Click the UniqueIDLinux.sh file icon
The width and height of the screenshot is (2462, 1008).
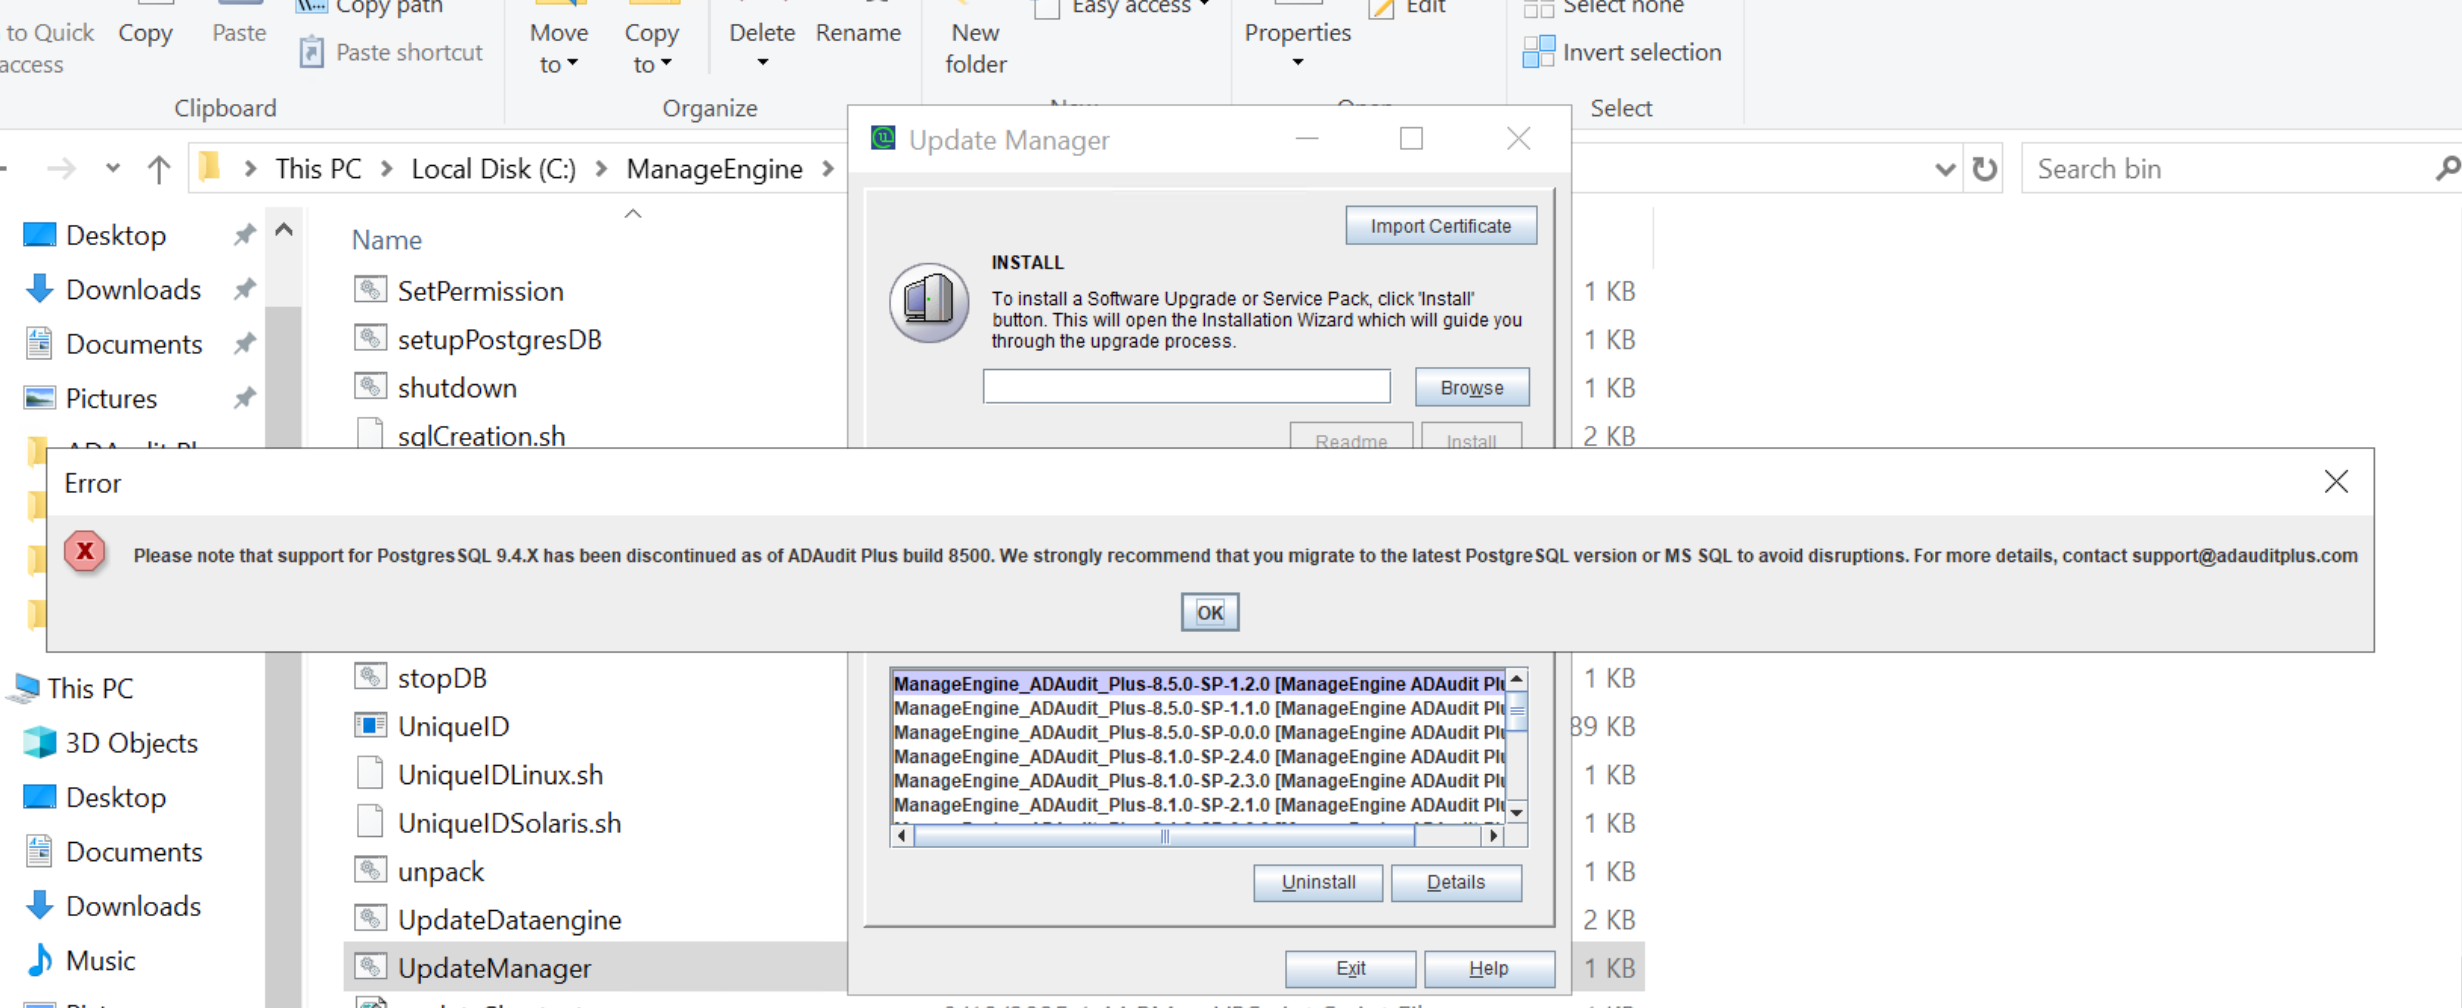point(370,774)
